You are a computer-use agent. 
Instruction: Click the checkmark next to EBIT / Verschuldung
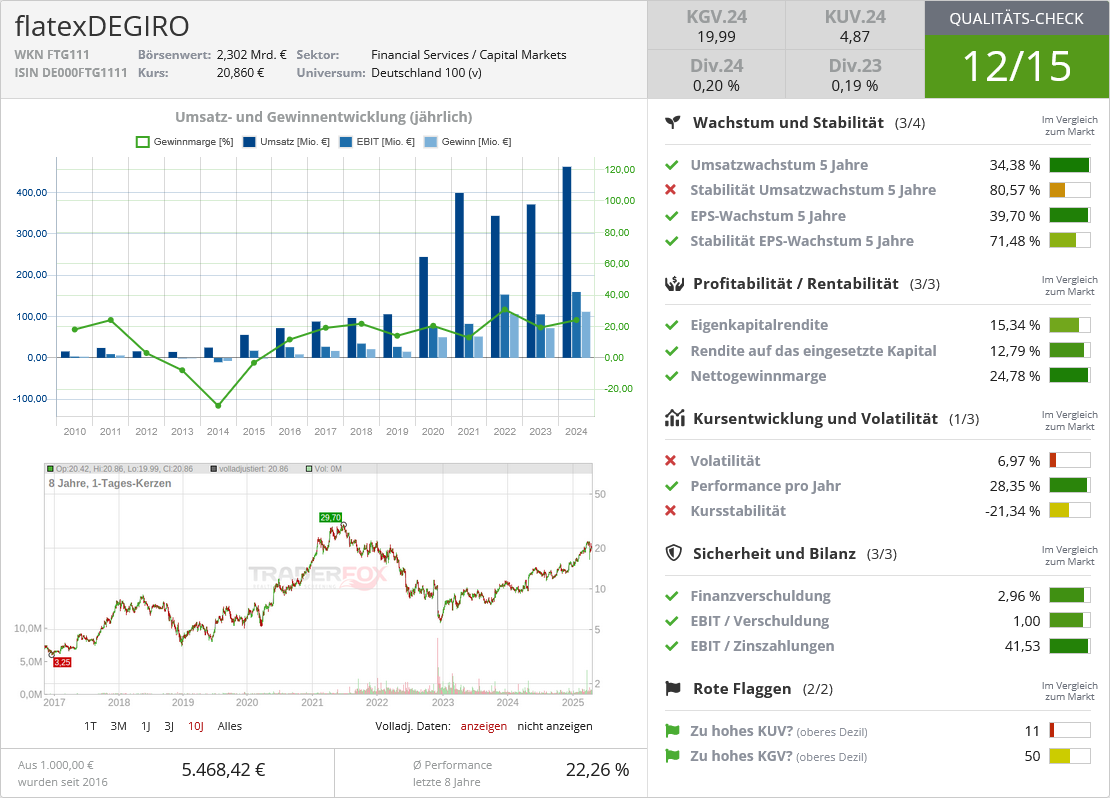(671, 621)
